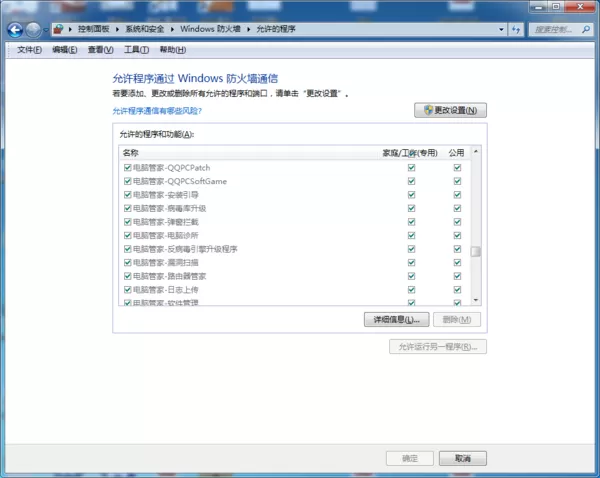
Task: Toggle the name checkbox for 电脑管家-QQPCPatch
Action: pos(128,168)
